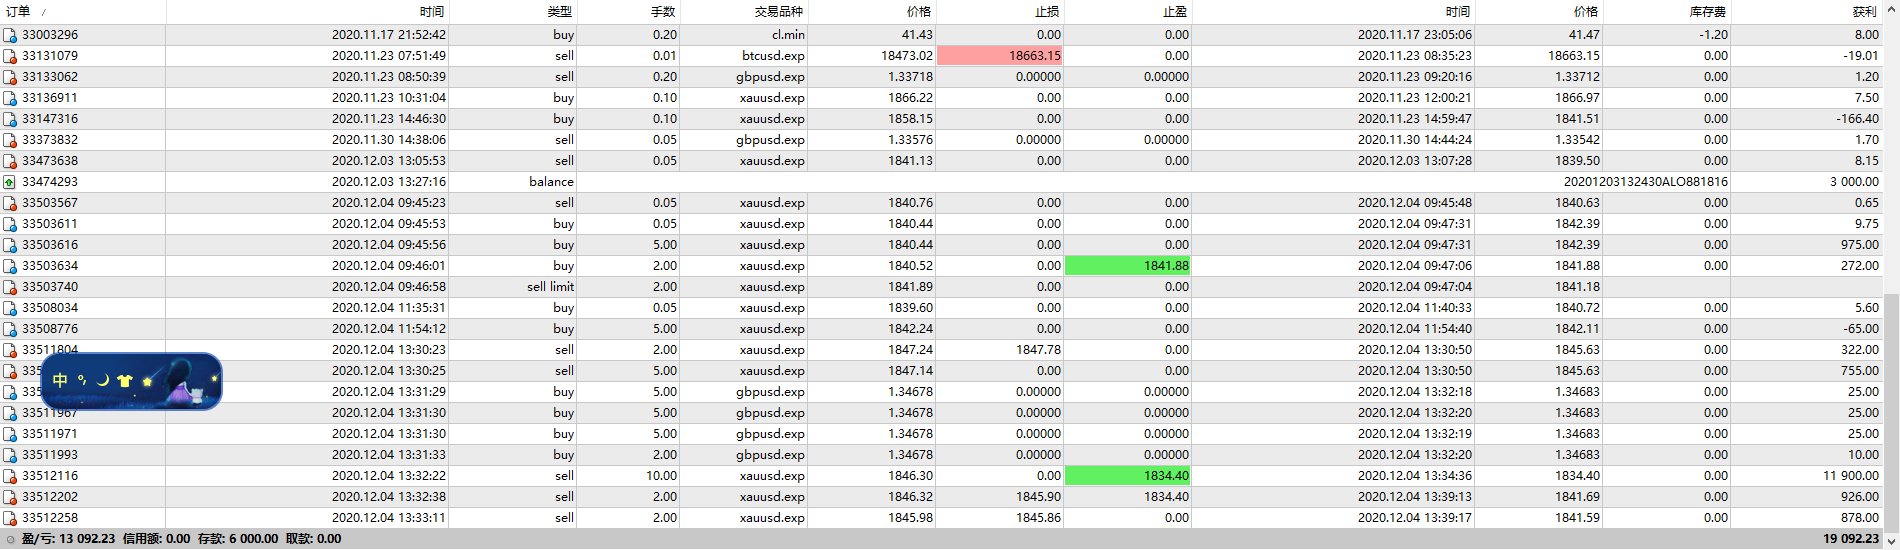Image resolution: width=1900 pixels, height=550 pixels.
Task: Click the order icon for 33133062
Action: 10,77
